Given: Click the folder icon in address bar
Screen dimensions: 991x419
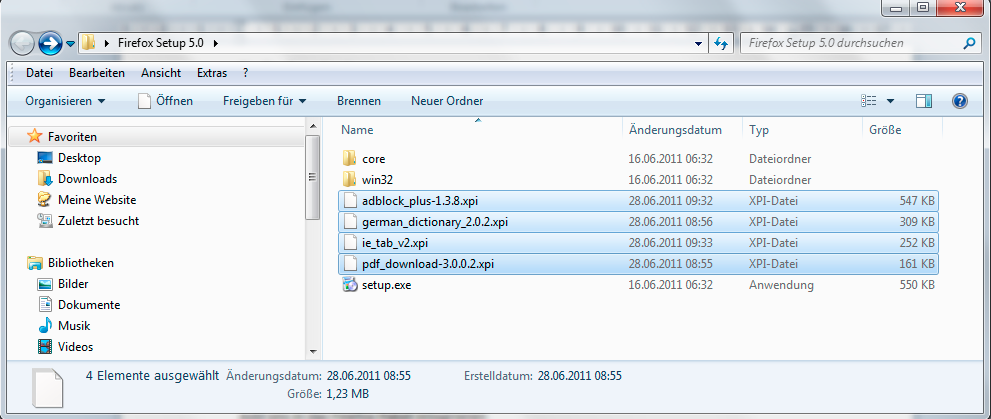Looking at the screenshot, I should (88, 44).
